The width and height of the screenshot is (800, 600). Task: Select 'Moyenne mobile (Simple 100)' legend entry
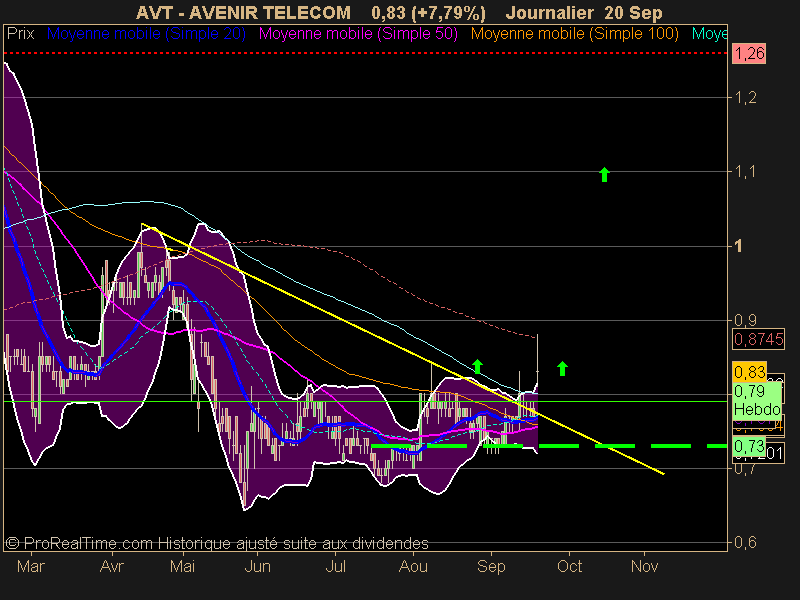[574, 34]
